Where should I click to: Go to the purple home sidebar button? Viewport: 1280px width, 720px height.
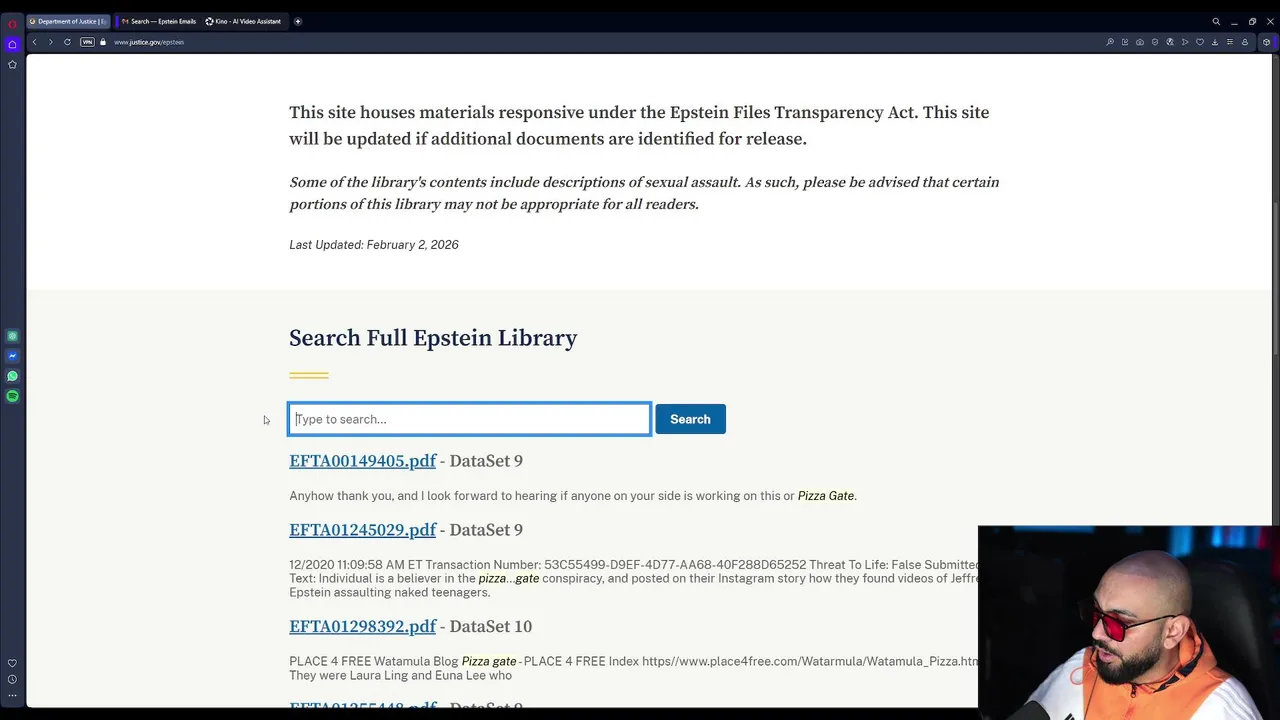[12, 44]
